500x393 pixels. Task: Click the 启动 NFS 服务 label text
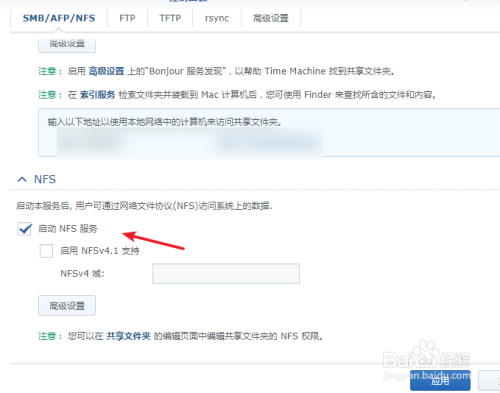(68, 229)
